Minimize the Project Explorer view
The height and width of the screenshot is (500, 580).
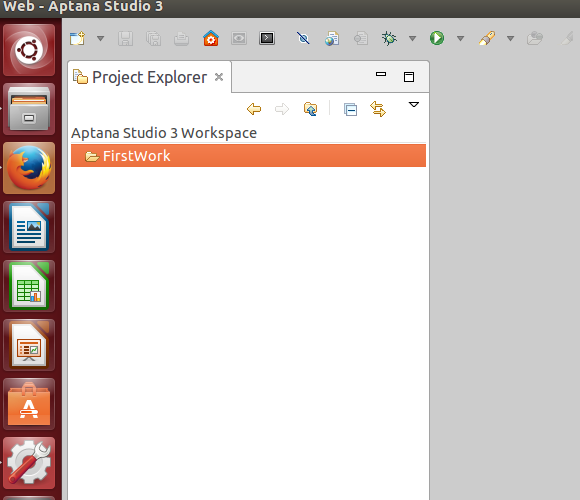click(x=381, y=74)
